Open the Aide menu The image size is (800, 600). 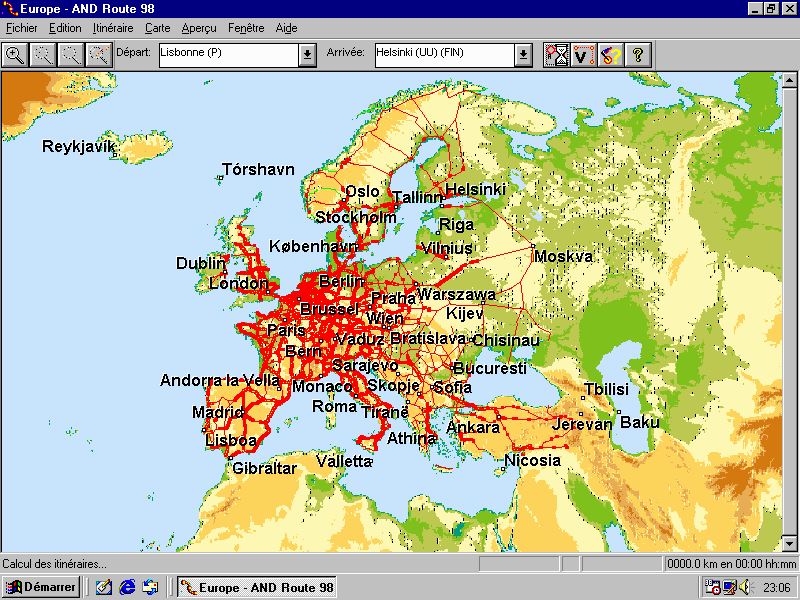(286, 28)
